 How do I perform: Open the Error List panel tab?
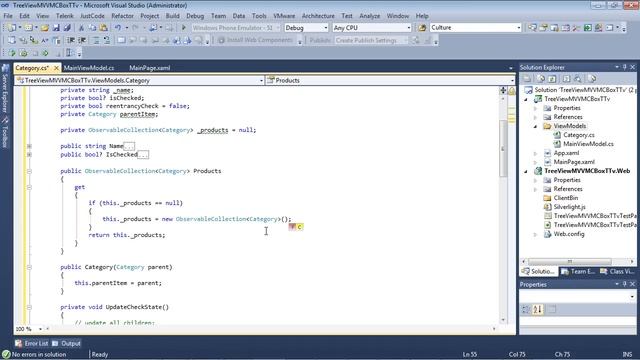pos(32,343)
